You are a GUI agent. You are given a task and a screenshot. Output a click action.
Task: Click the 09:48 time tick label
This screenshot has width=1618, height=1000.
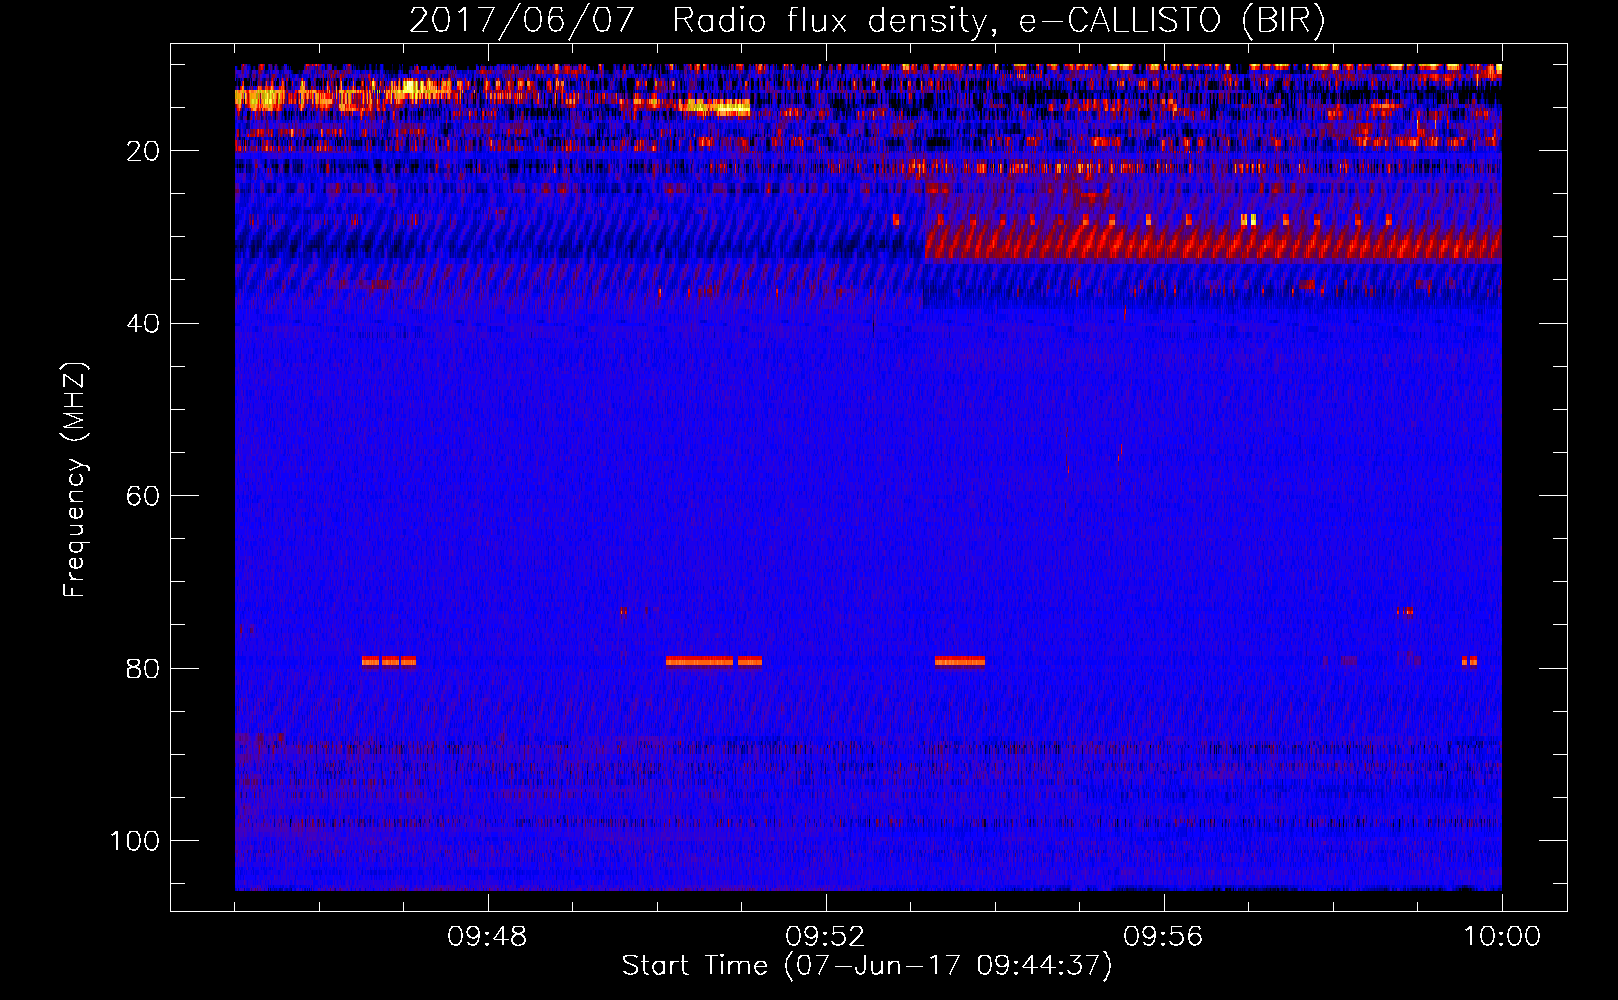487,937
